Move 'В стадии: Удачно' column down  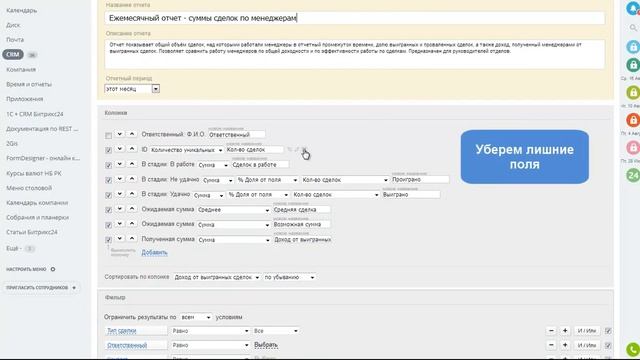pyautogui.click(x=120, y=194)
